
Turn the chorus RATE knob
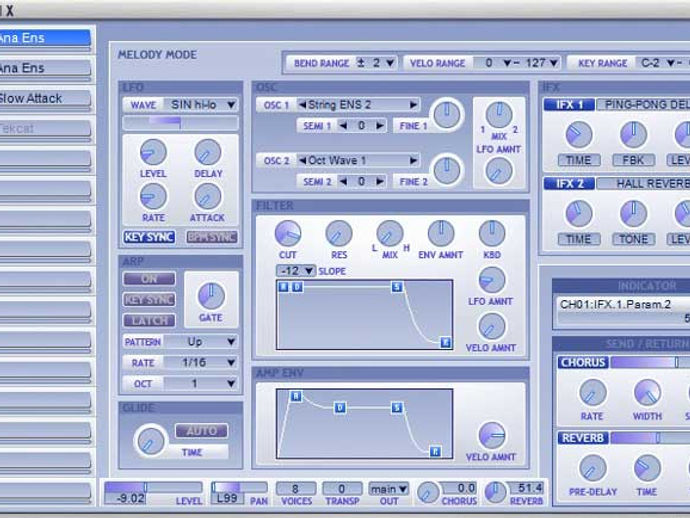click(592, 393)
